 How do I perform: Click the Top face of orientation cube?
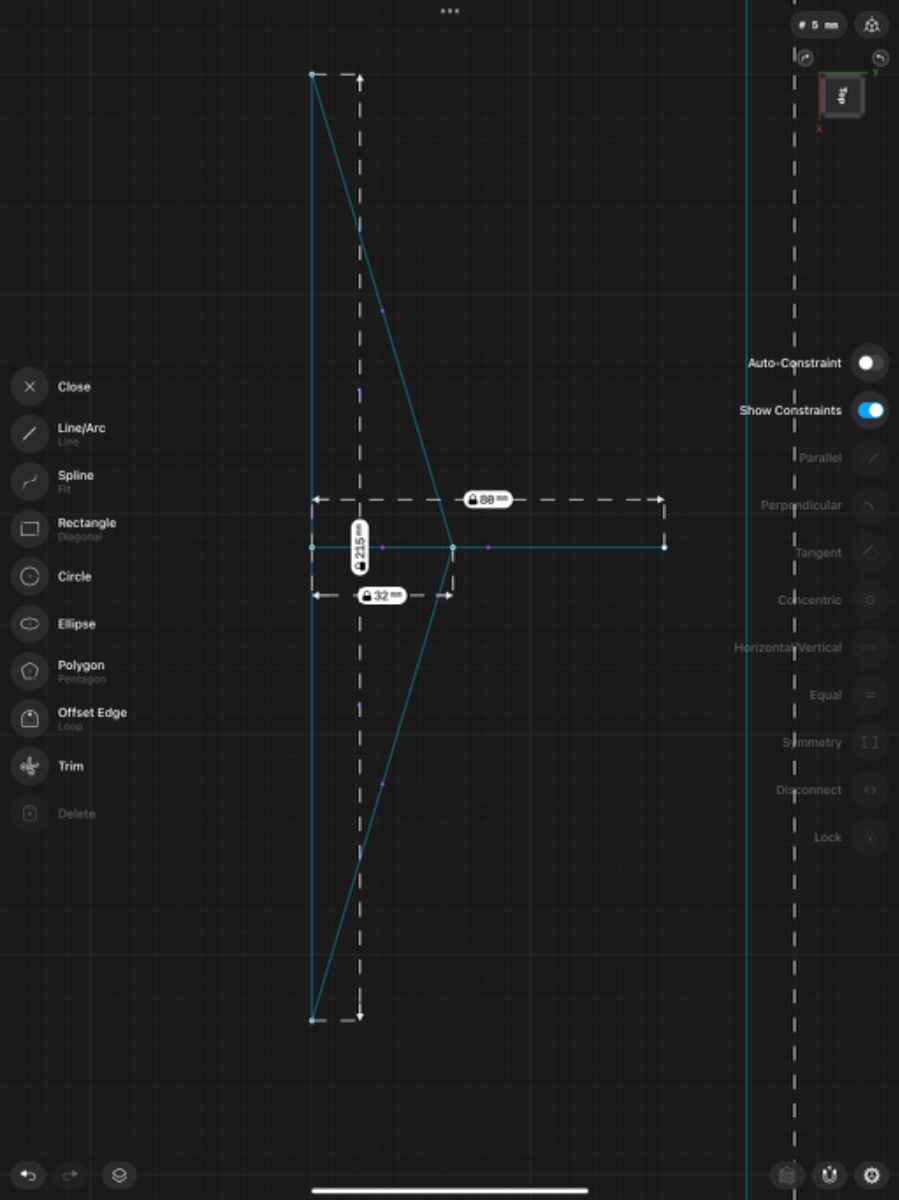pos(842,96)
